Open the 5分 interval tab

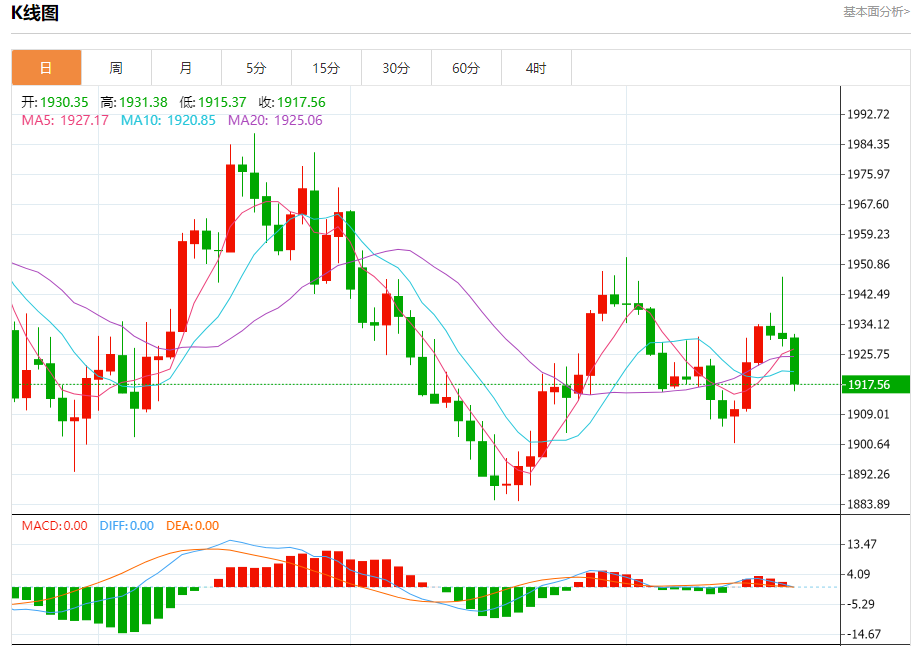[x=256, y=68]
